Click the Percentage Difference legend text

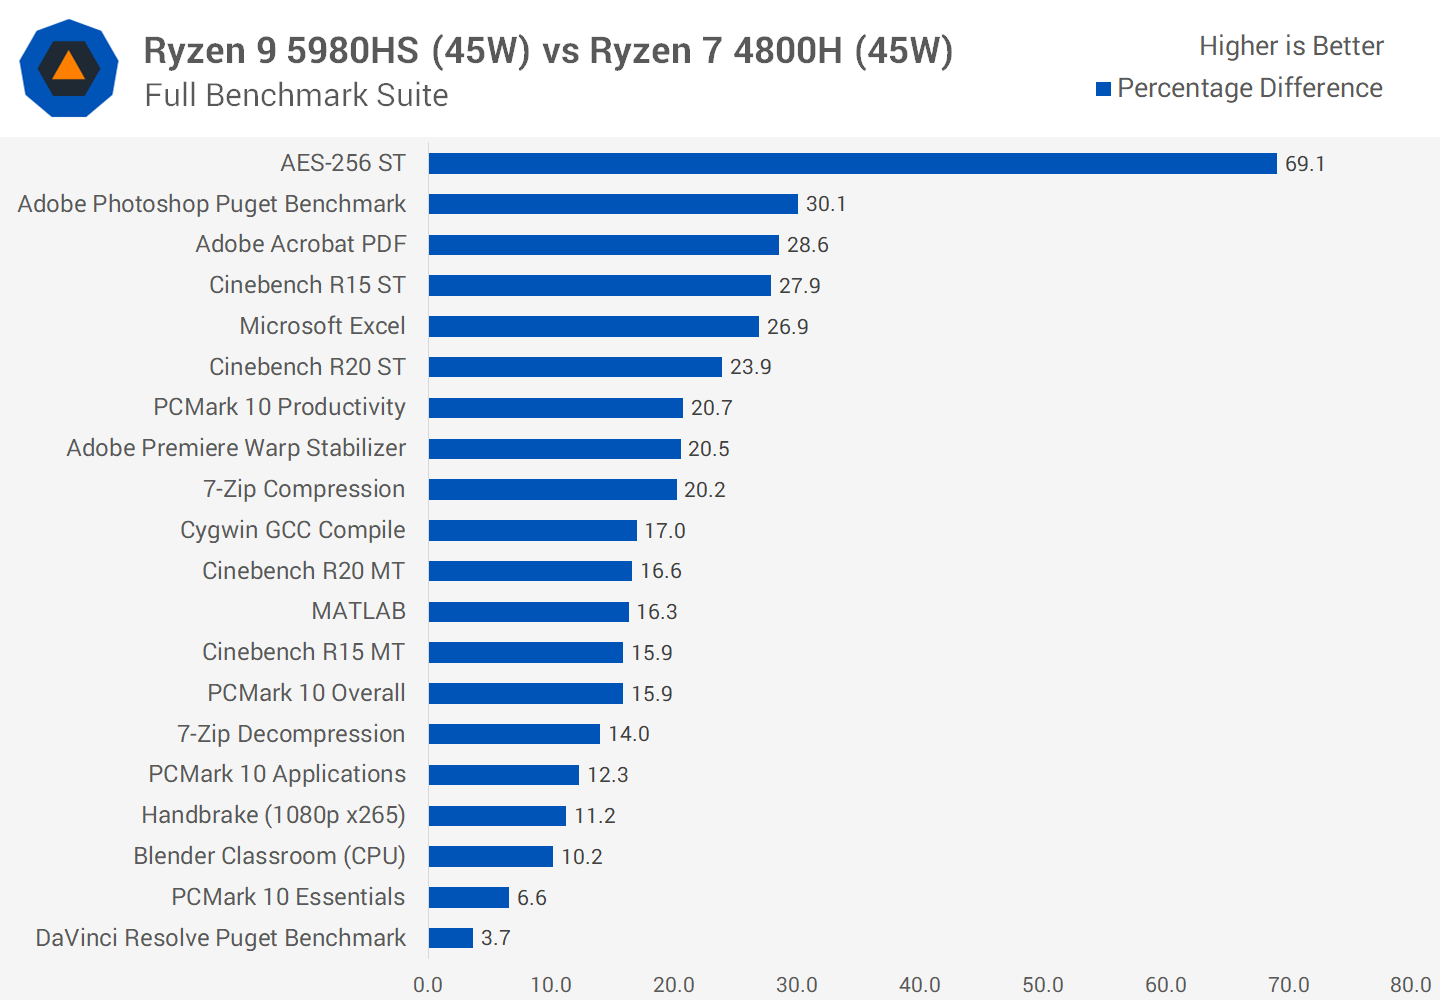pos(1250,89)
